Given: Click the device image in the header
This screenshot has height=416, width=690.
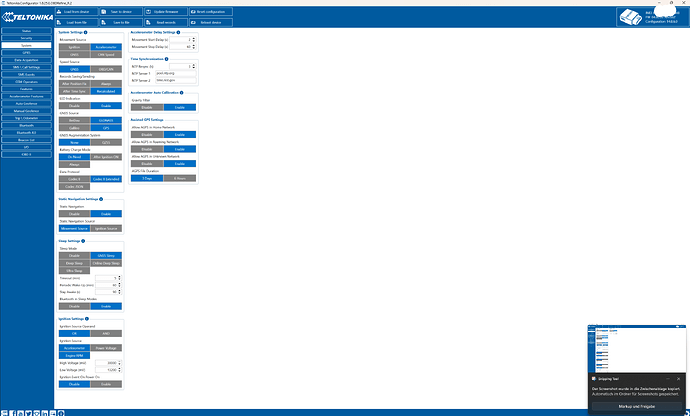Looking at the screenshot, I should [631, 18].
